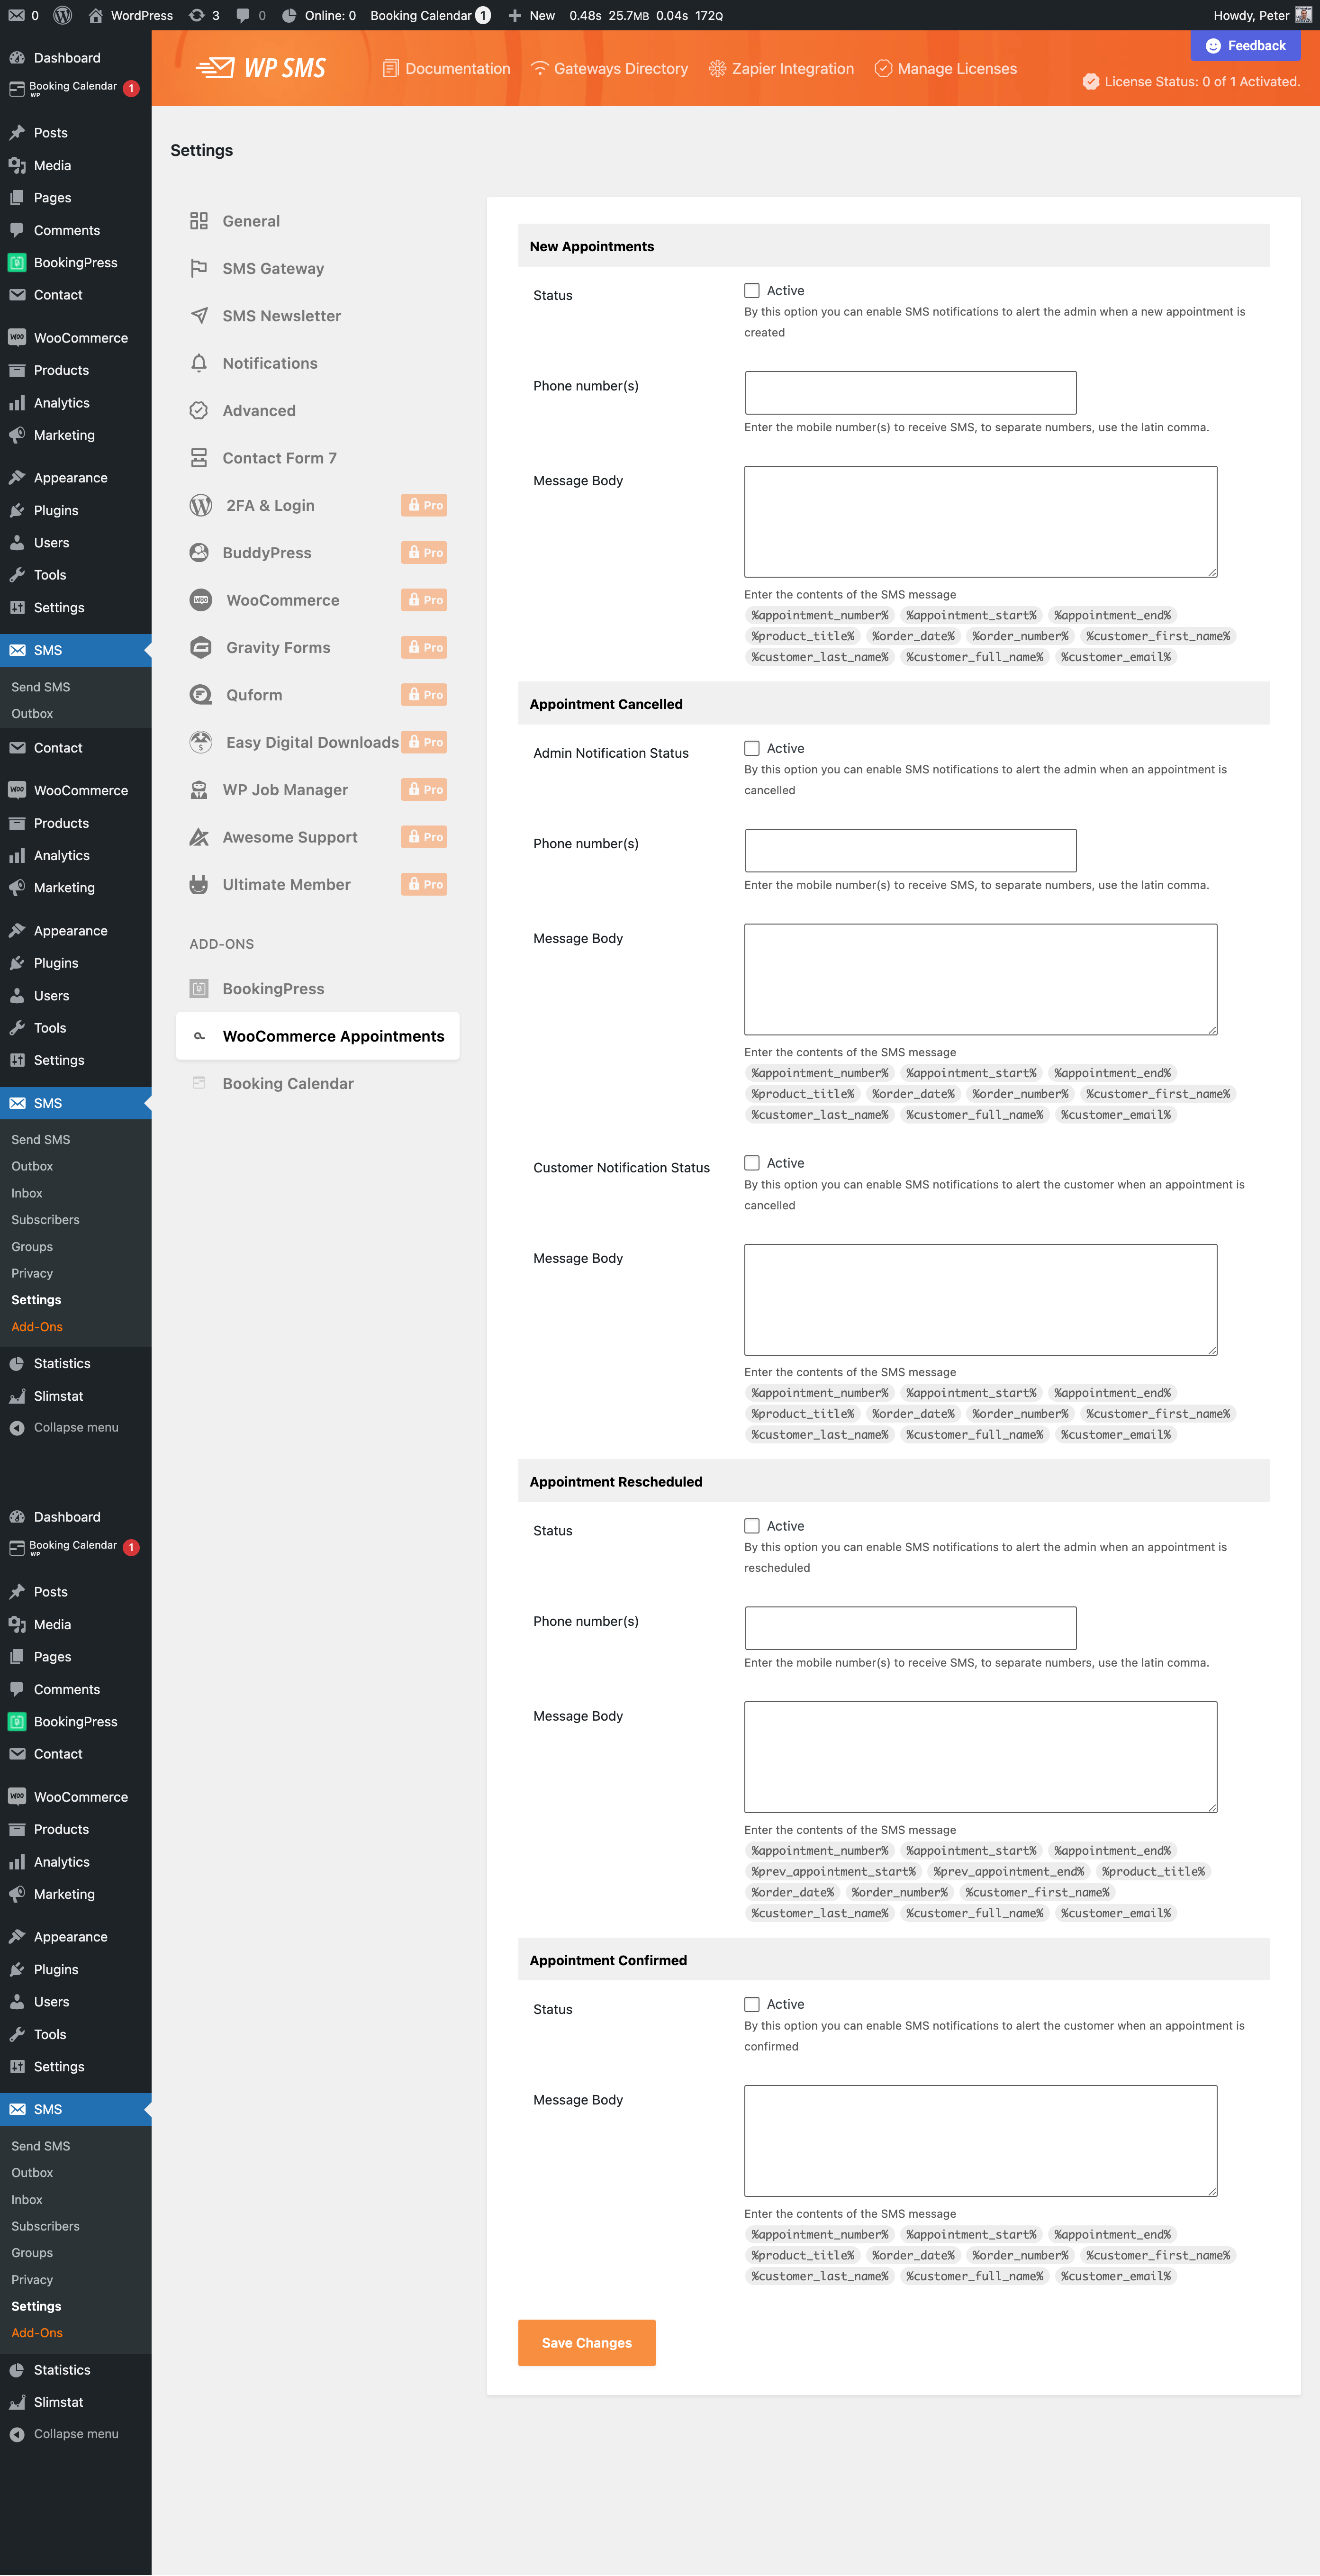Click the %prev_appointment_start% placeholder tag

coord(833,1872)
